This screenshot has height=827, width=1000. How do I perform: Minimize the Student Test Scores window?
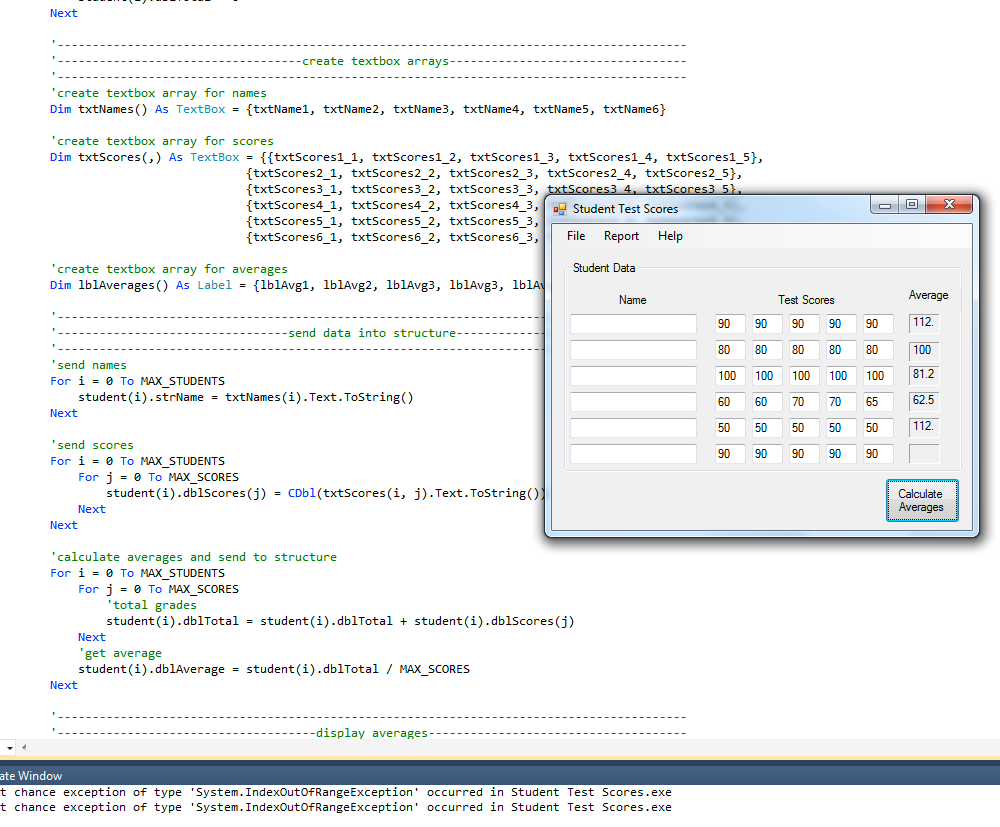point(885,205)
